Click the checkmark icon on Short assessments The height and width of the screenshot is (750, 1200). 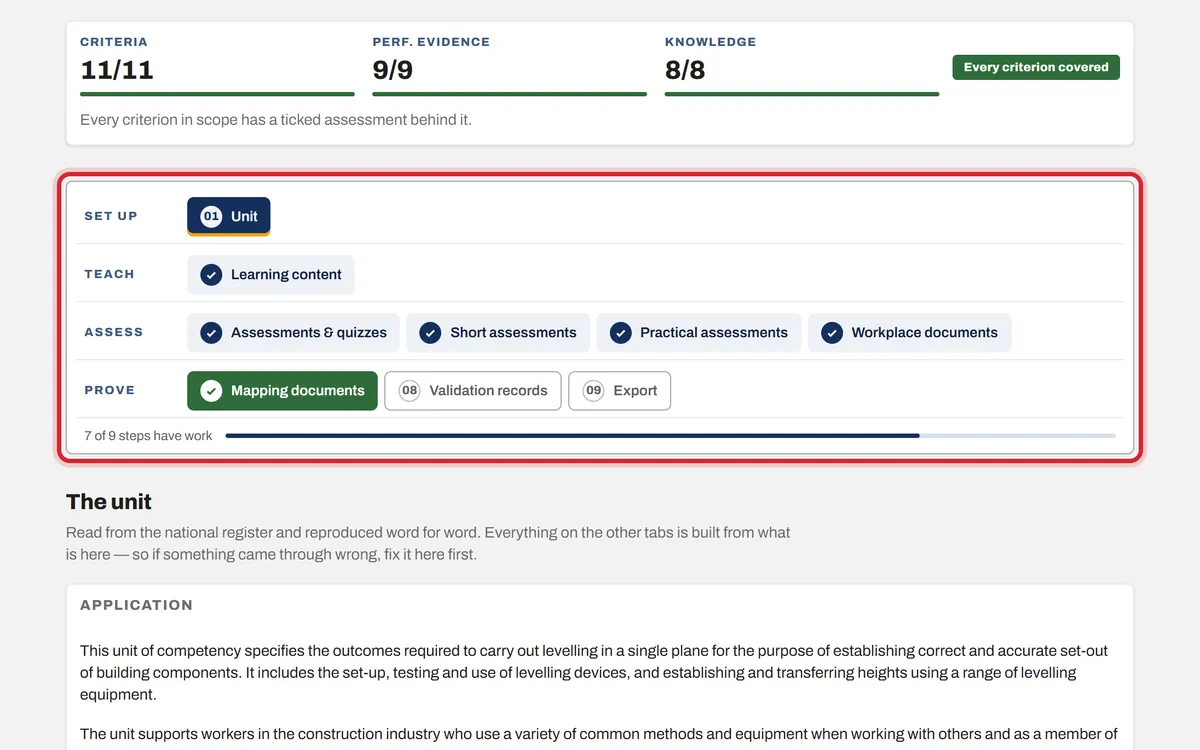click(430, 332)
